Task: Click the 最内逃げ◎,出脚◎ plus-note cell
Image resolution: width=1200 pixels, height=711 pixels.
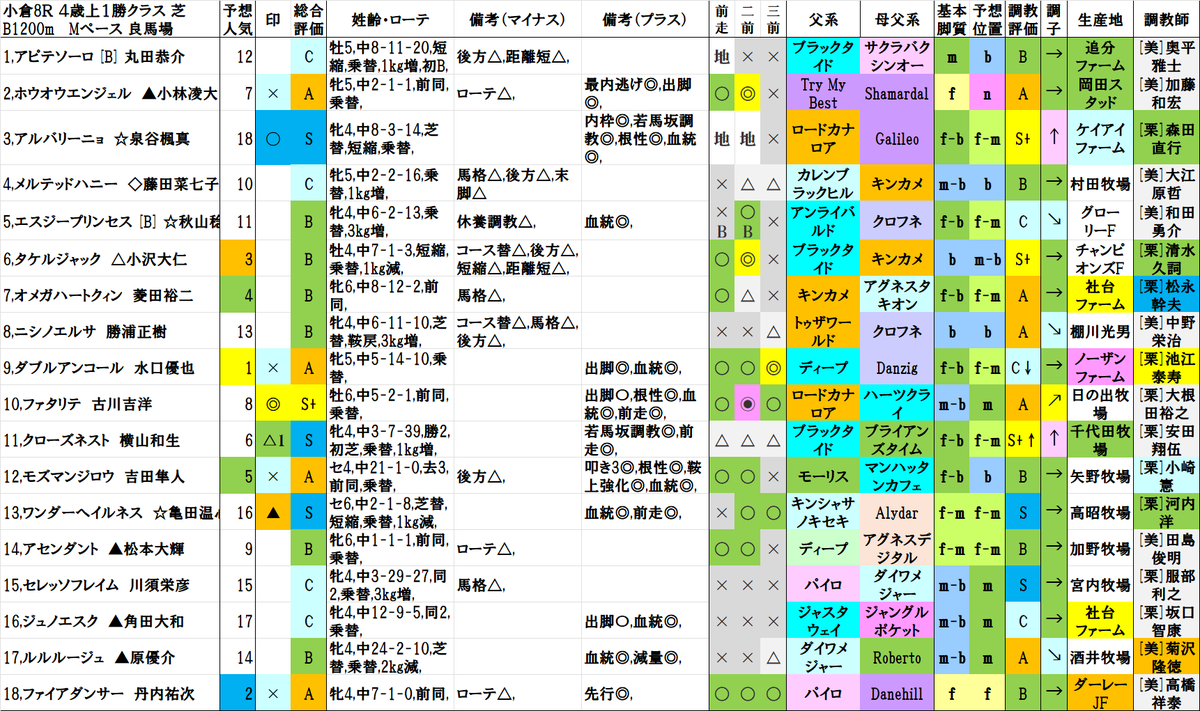Action: coord(645,93)
